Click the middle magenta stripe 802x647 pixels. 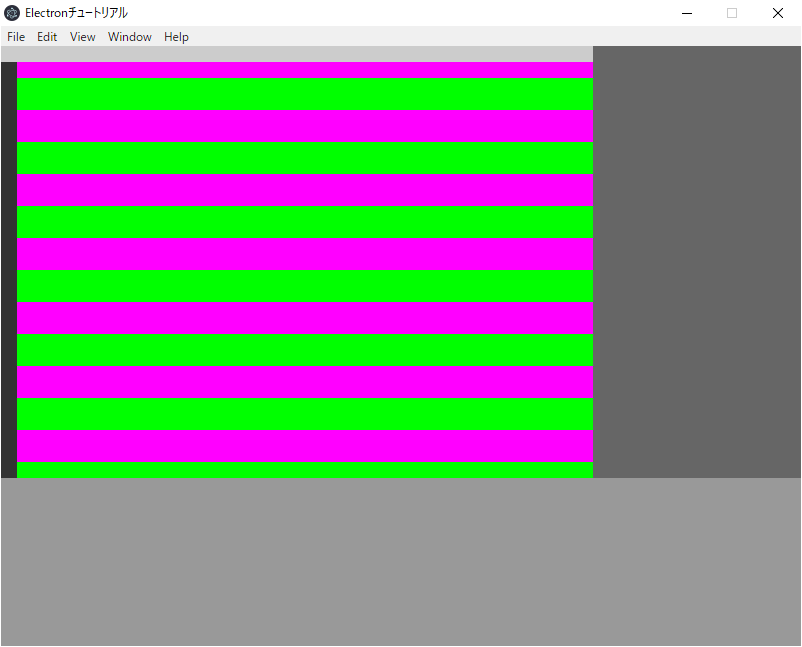point(300,253)
